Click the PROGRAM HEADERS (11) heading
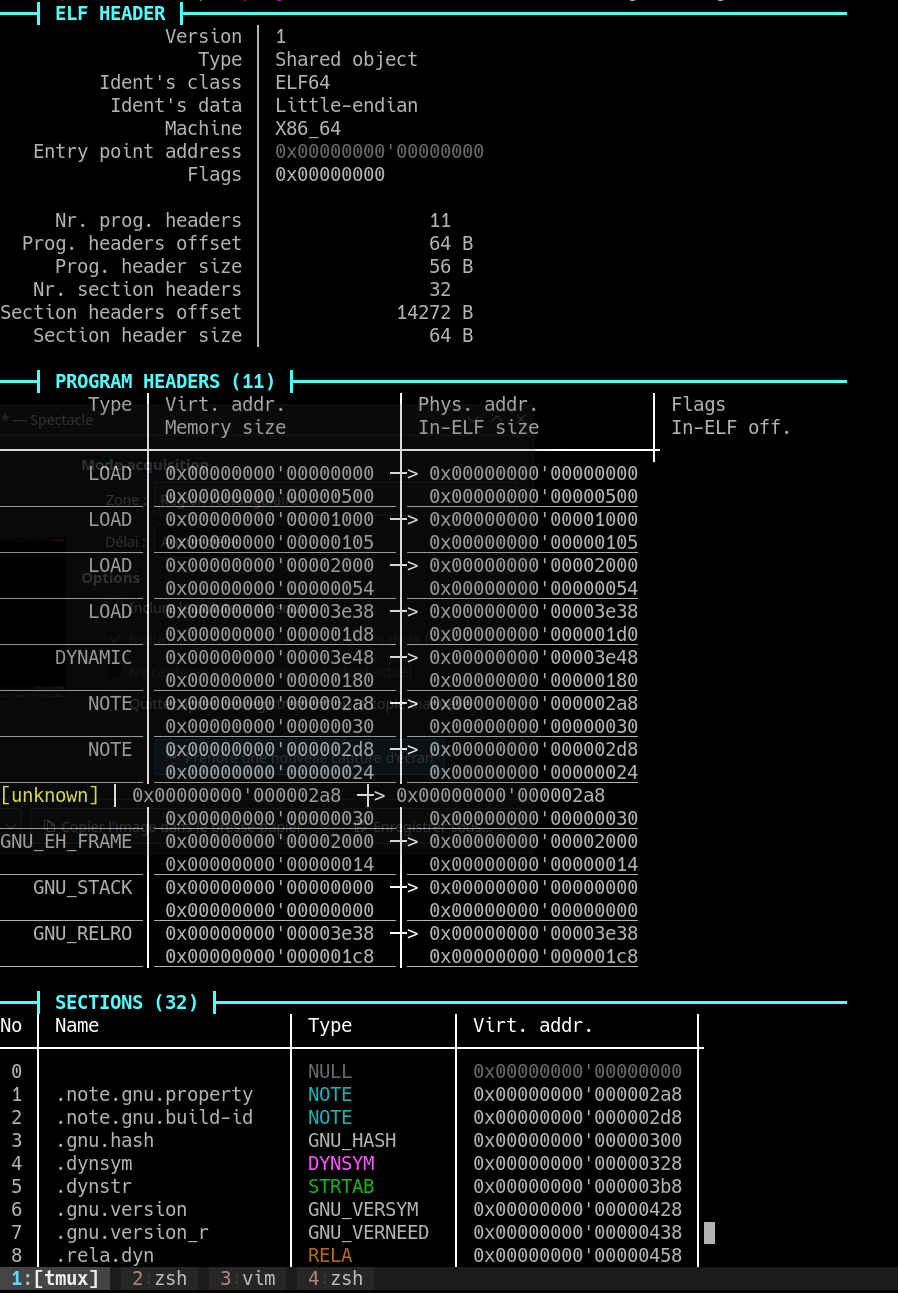 (x=165, y=381)
